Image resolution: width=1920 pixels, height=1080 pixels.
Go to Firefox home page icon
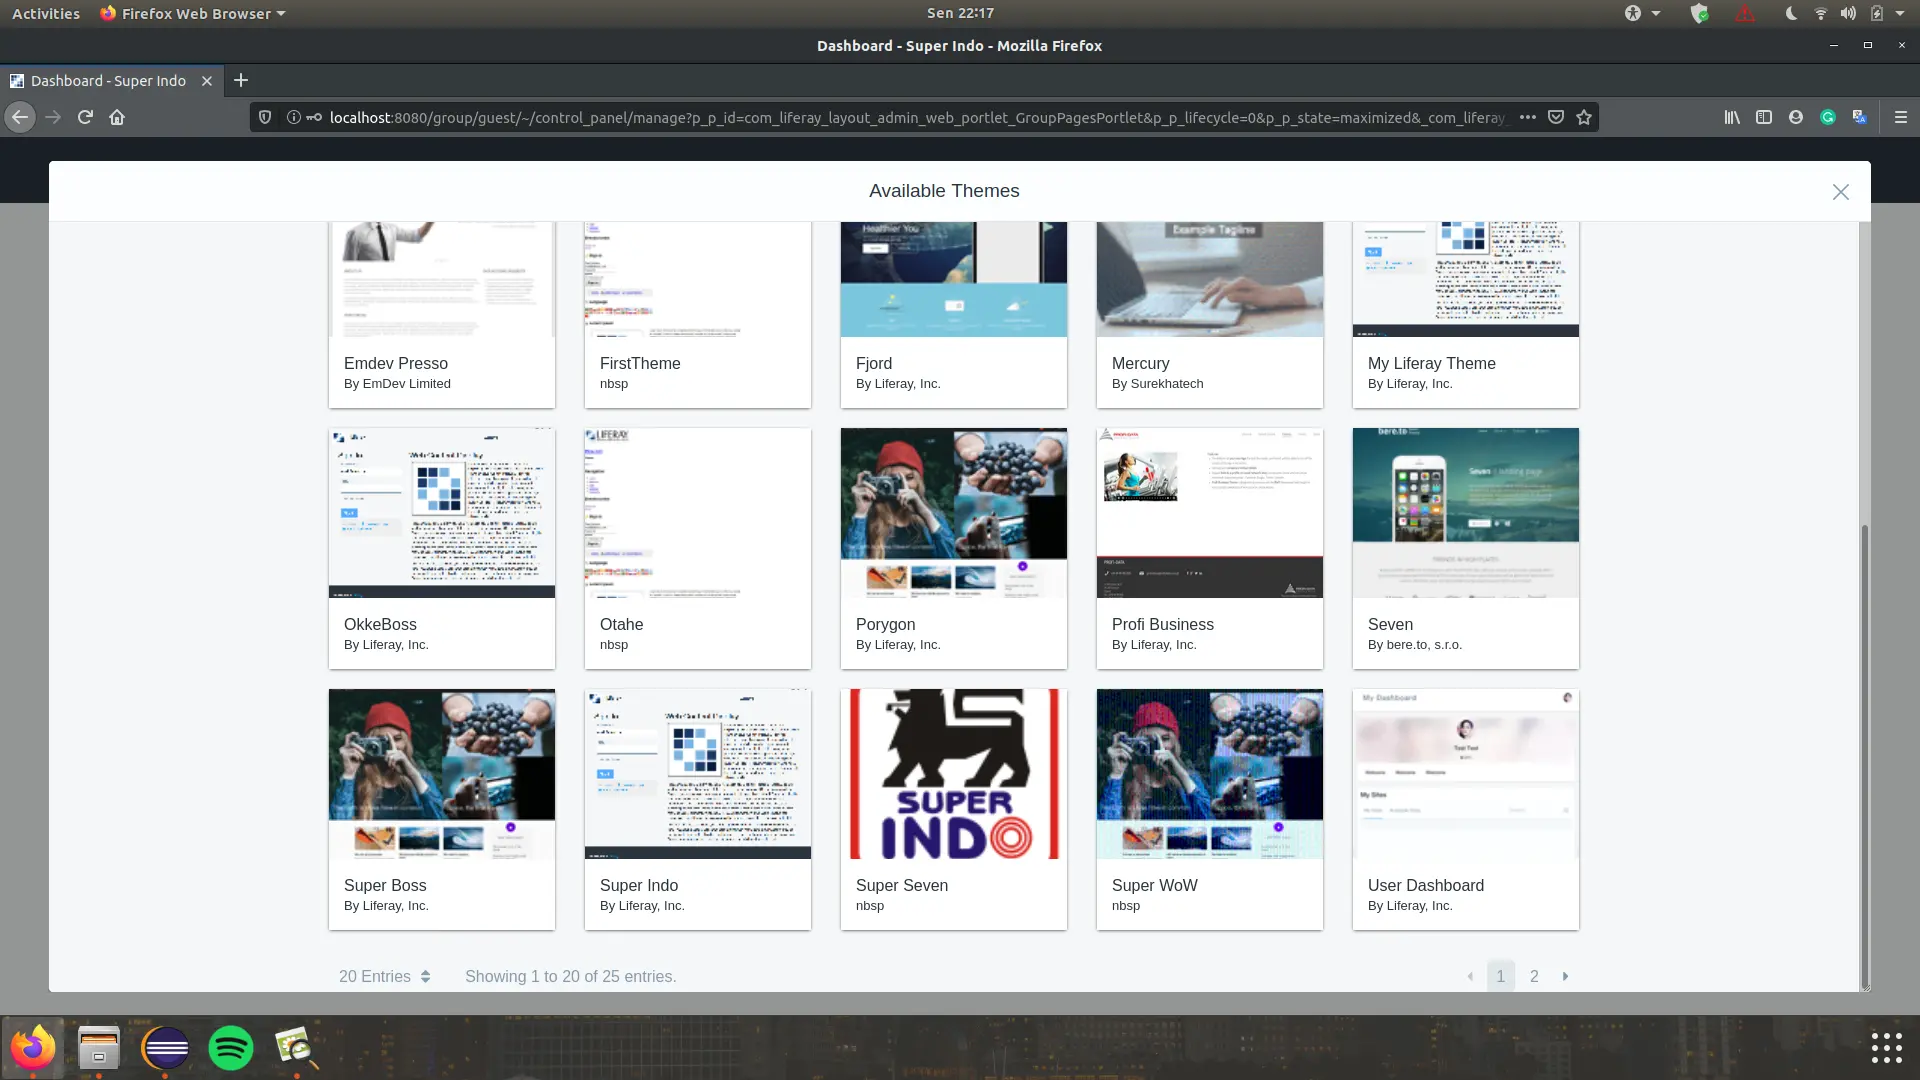(x=117, y=117)
